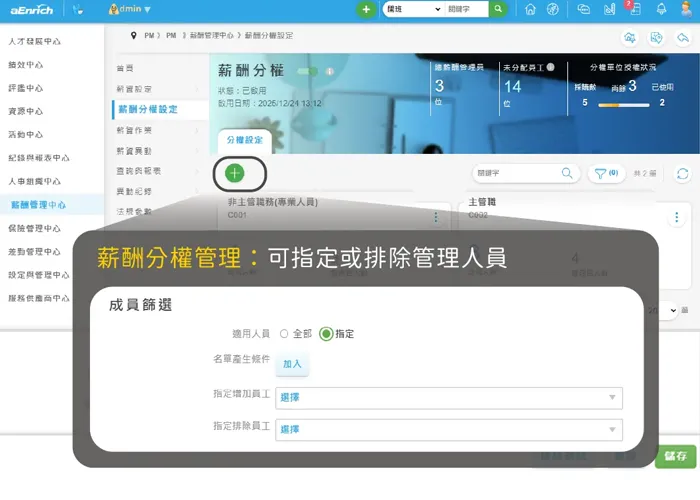The height and width of the screenshot is (500, 700).
Task: Expand 查詢與報表 submenu arrow
Action: [197, 171]
